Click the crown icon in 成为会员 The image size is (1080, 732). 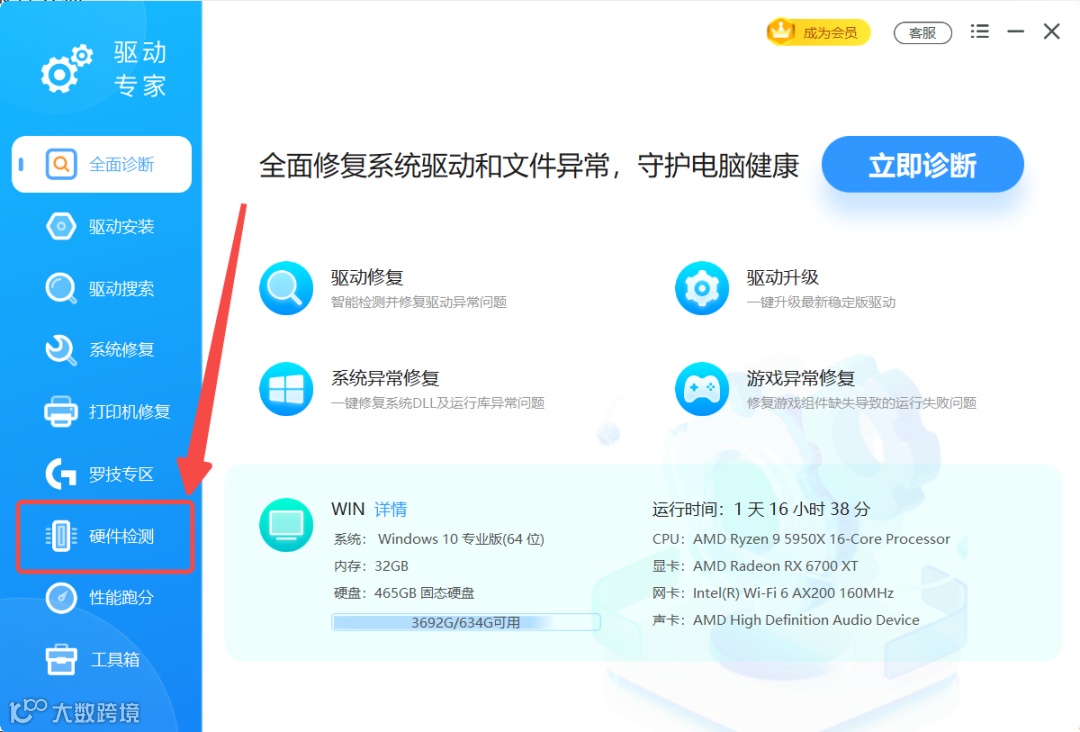(781, 31)
